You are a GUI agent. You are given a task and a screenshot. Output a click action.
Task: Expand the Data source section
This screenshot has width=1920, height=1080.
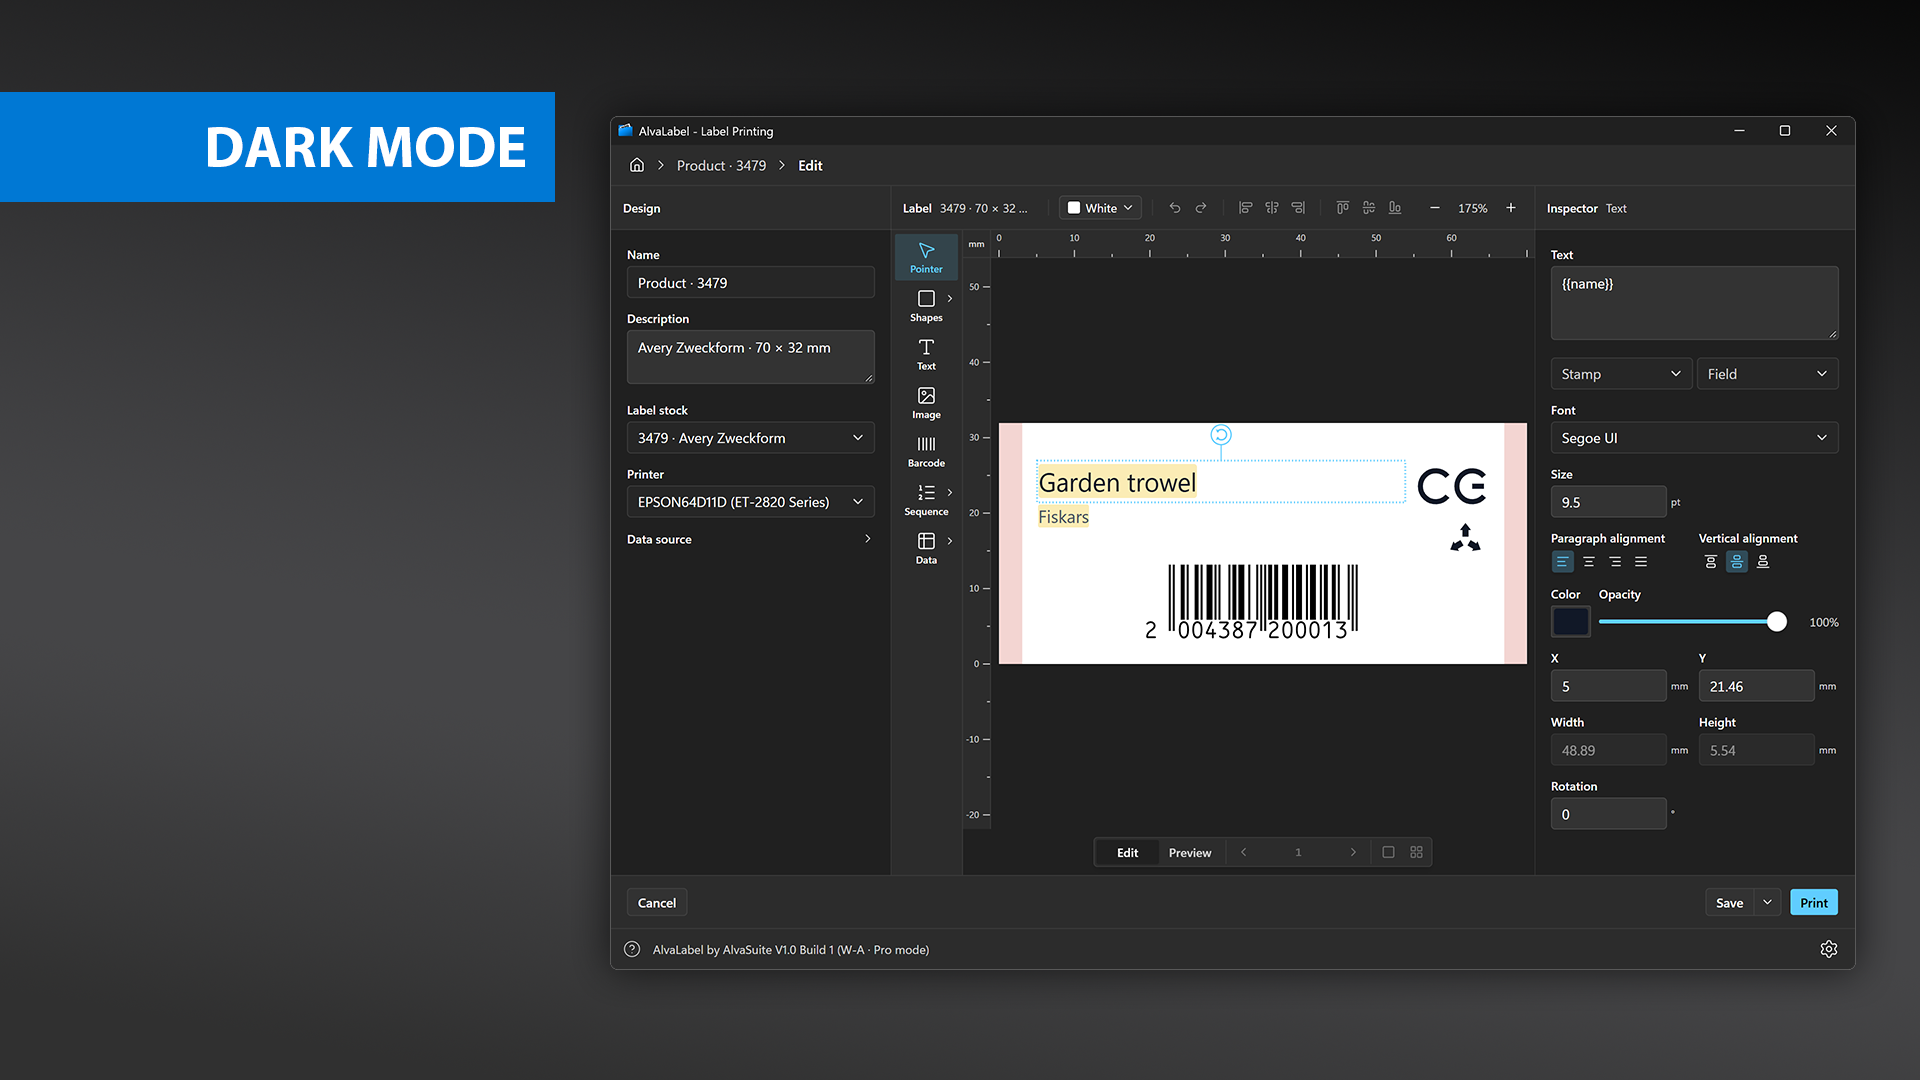click(x=750, y=539)
